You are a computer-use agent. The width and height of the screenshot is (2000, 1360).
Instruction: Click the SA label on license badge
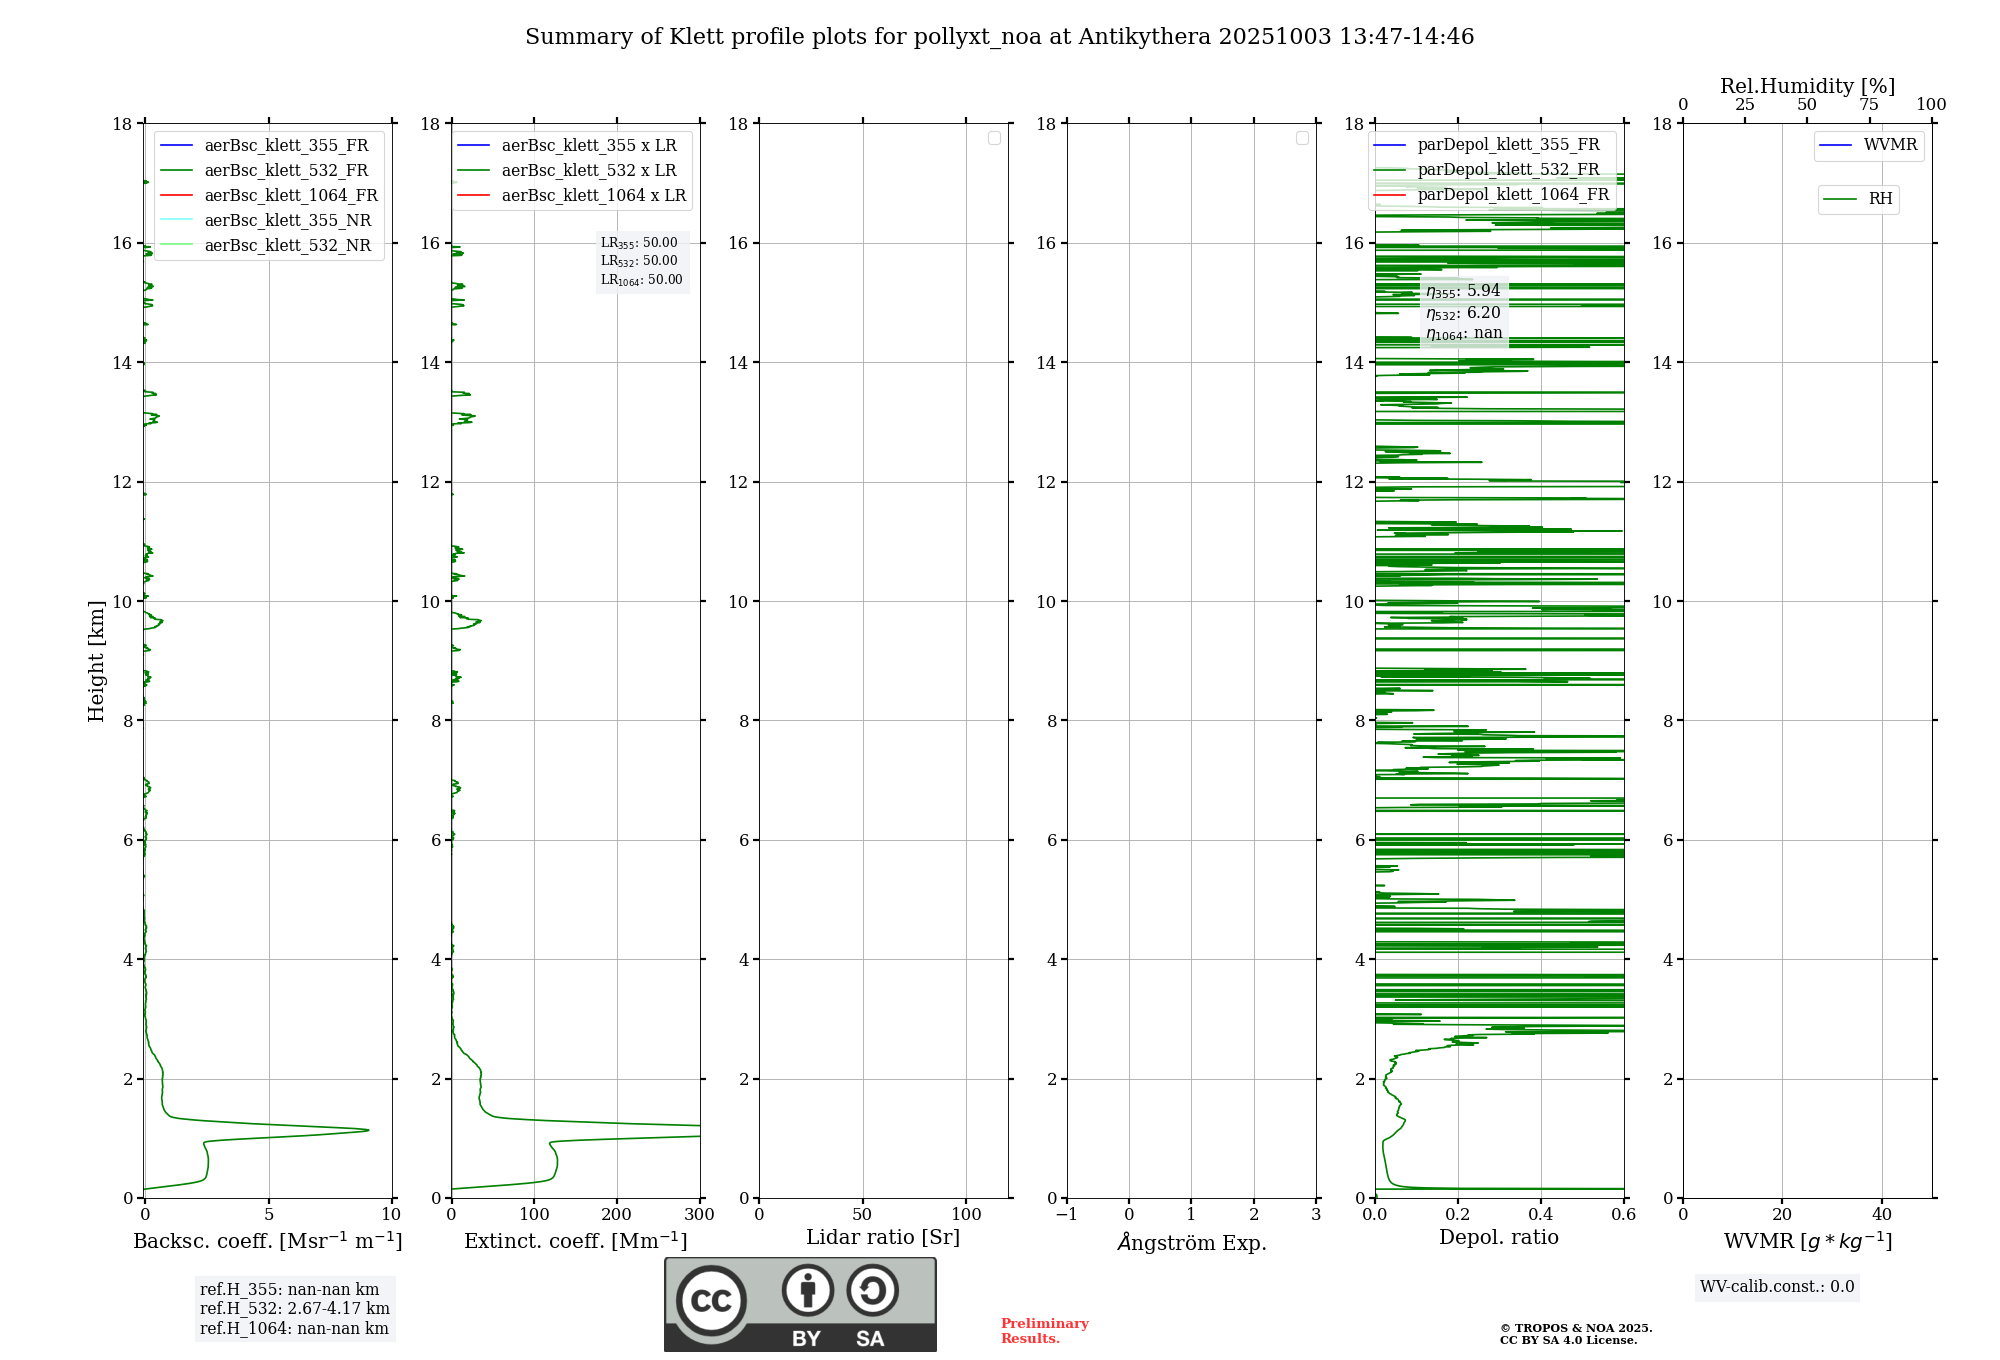tap(870, 1339)
